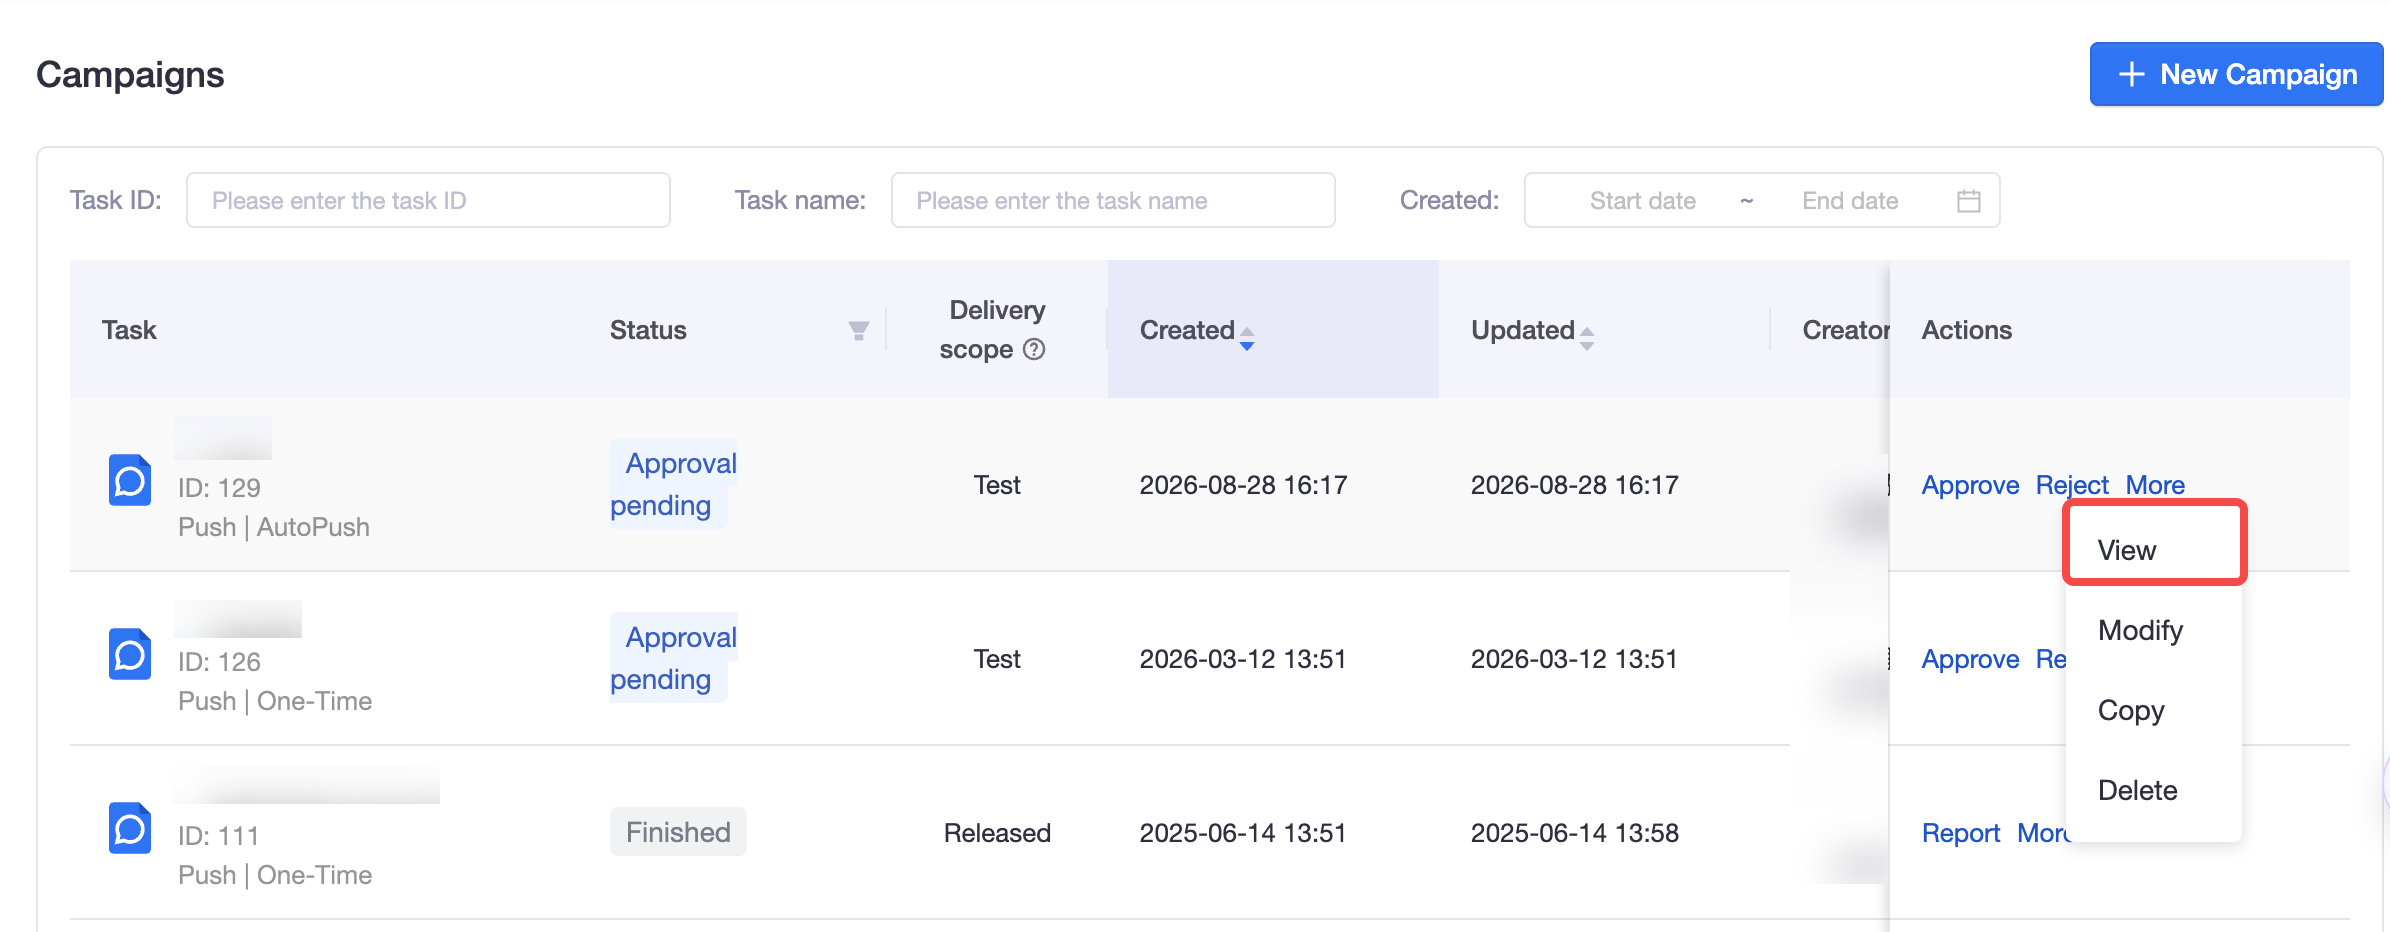Open the calendar icon in Created range
The width and height of the screenshot is (2390, 932).
1968,201
